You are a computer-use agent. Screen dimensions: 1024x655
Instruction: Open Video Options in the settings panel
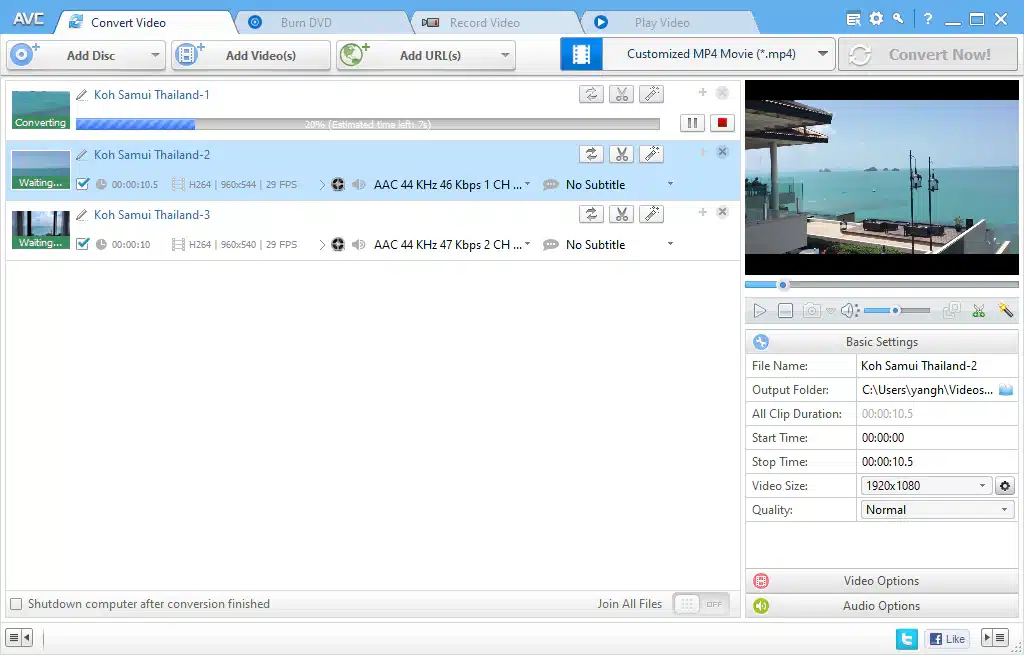pyautogui.click(x=880, y=581)
